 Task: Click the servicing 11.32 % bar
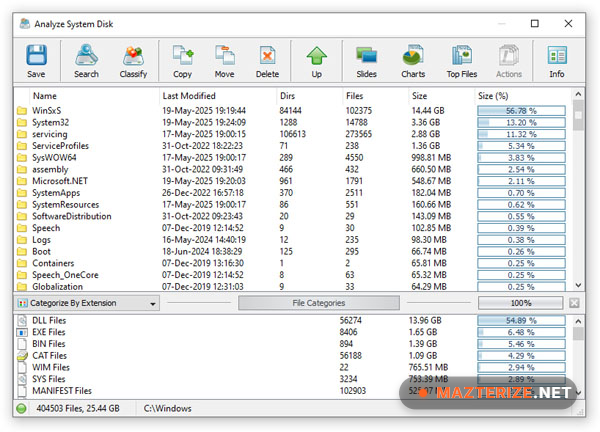(x=521, y=134)
